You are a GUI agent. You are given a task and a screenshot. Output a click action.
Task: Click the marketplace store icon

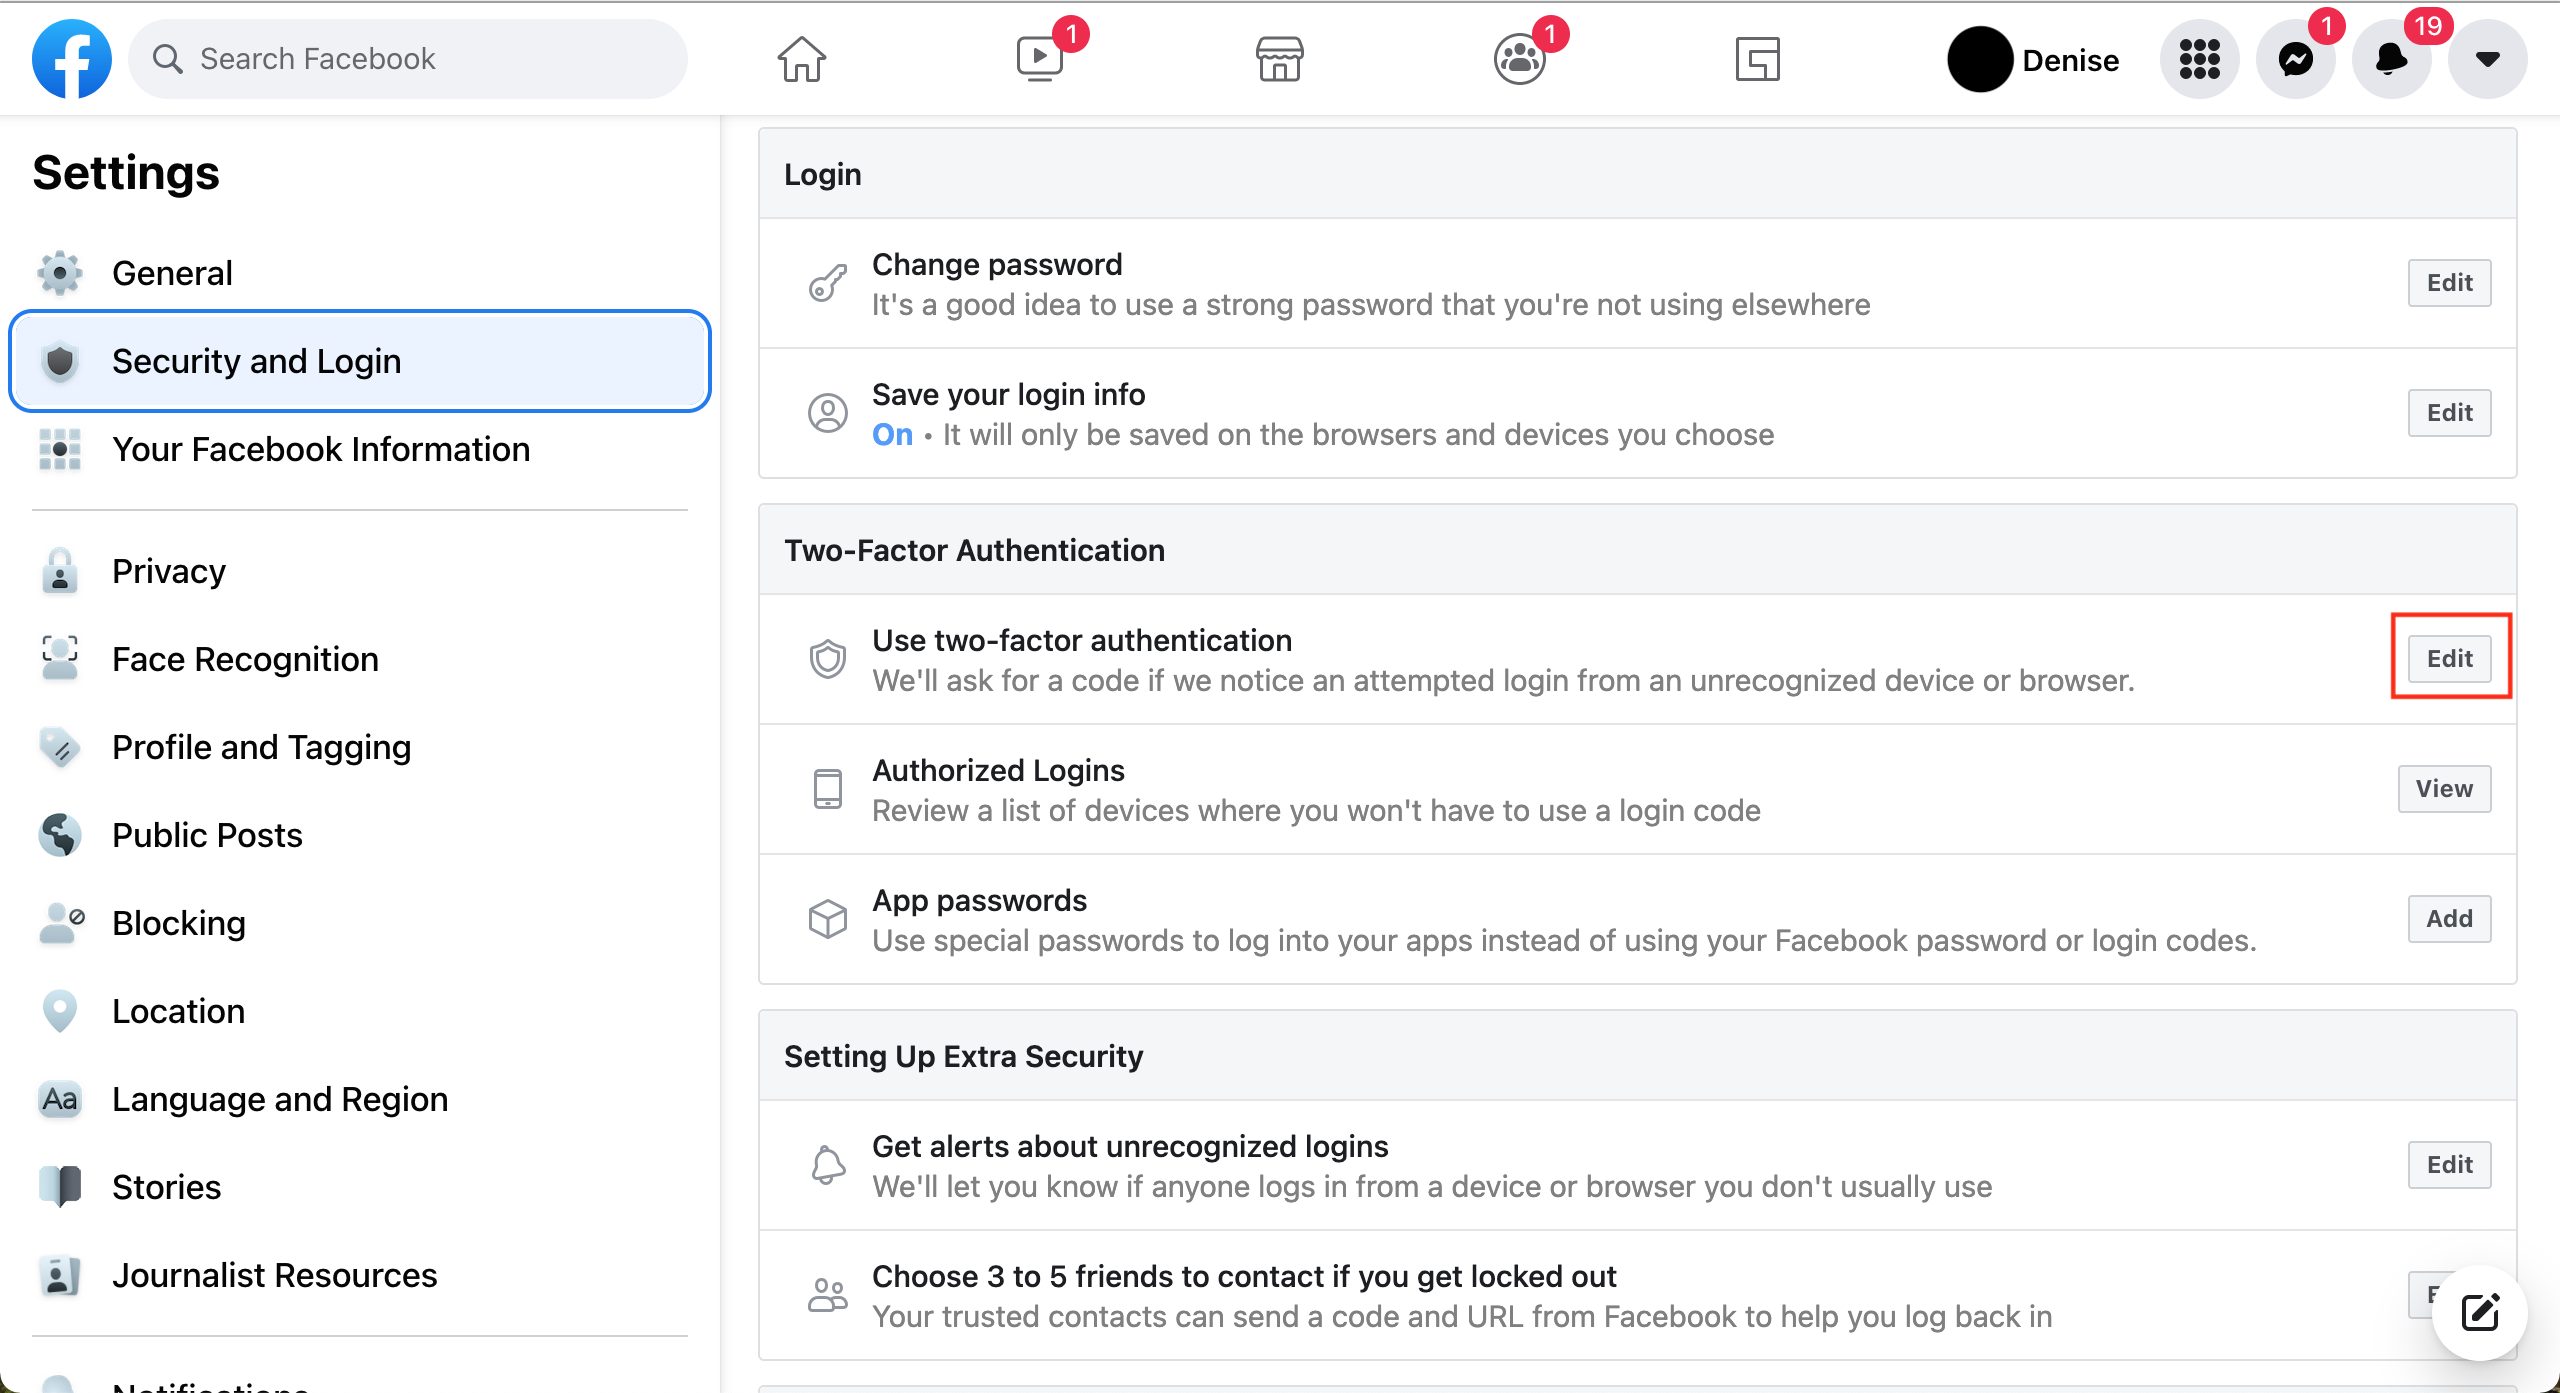coord(1279,58)
